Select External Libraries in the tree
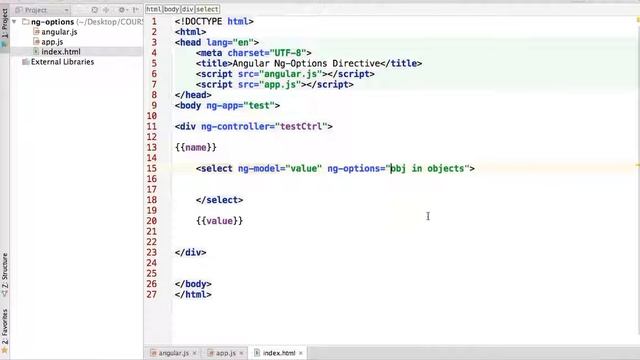The width and height of the screenshot is (640, 360). pos(62,62)
